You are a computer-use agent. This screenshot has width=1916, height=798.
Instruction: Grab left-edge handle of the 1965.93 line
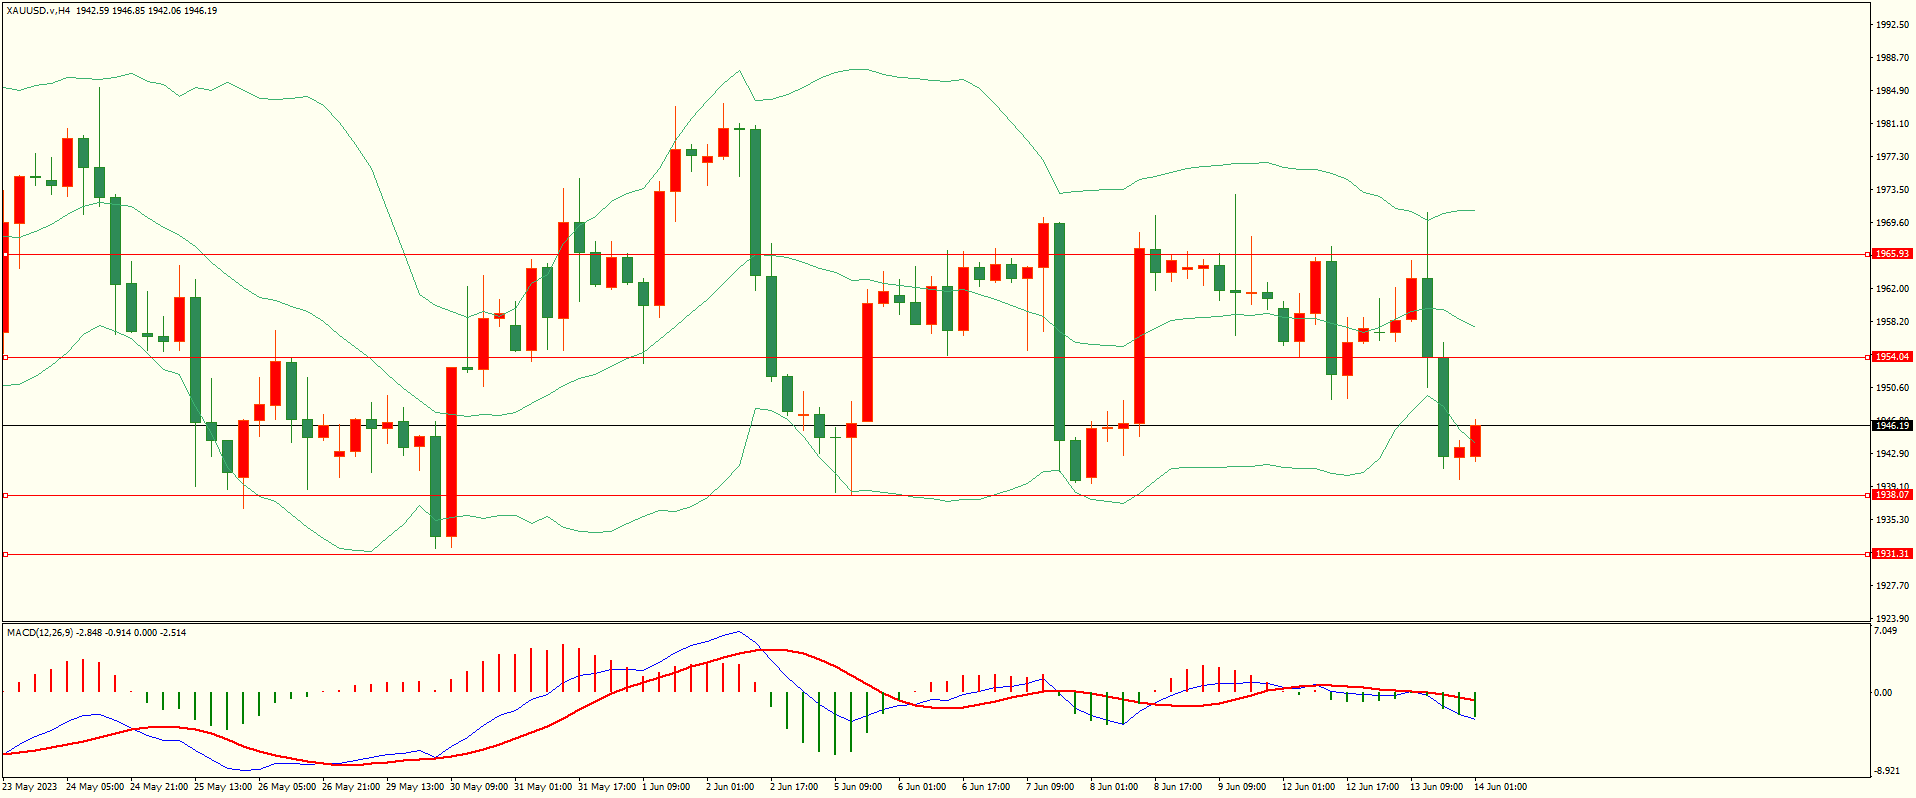(5, 254)
